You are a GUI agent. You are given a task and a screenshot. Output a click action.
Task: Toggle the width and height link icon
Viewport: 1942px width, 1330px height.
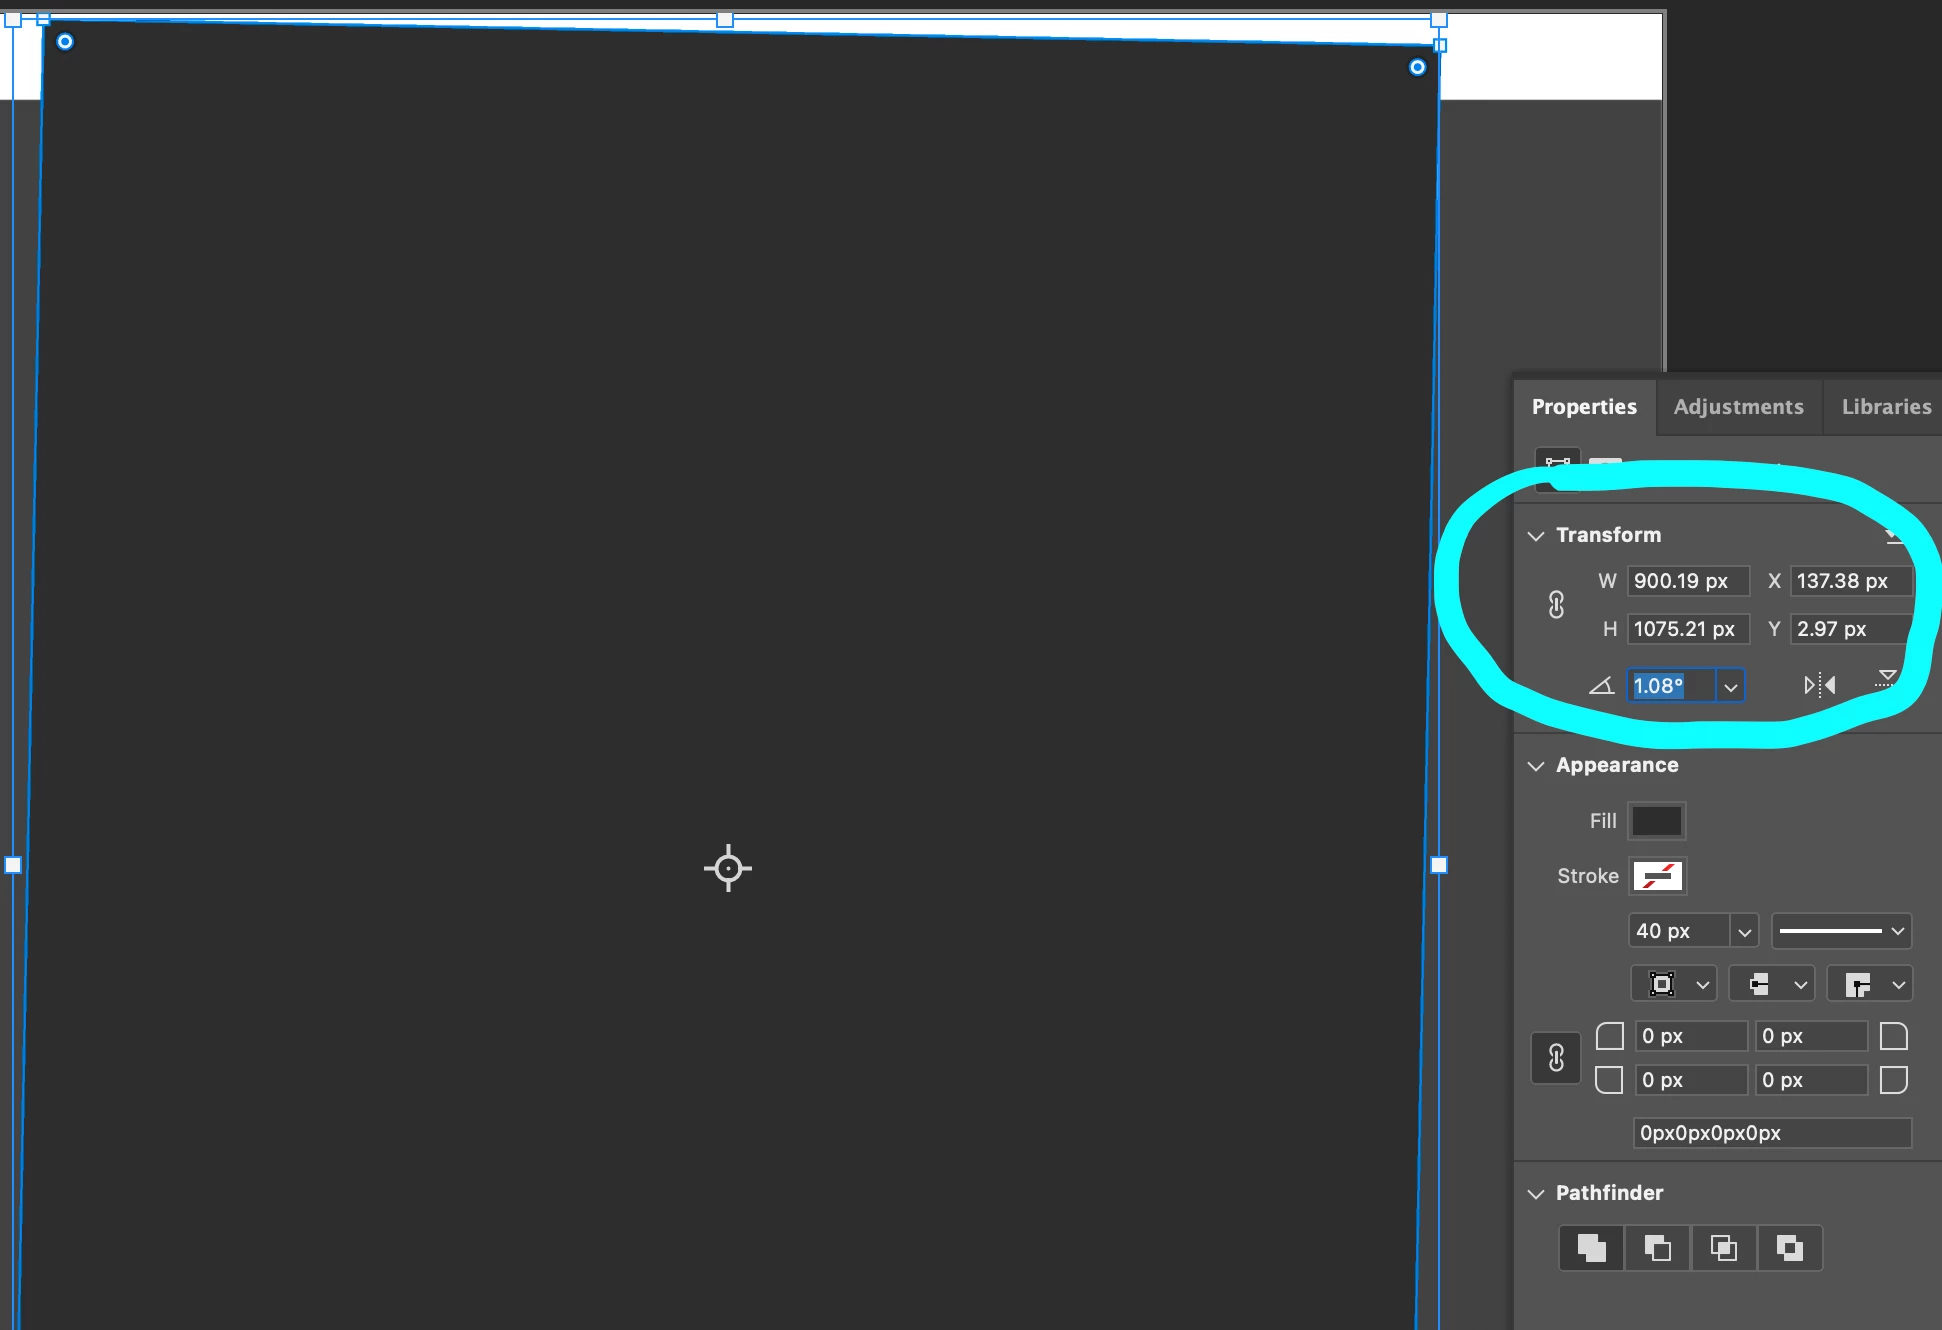pos(1556,604)
